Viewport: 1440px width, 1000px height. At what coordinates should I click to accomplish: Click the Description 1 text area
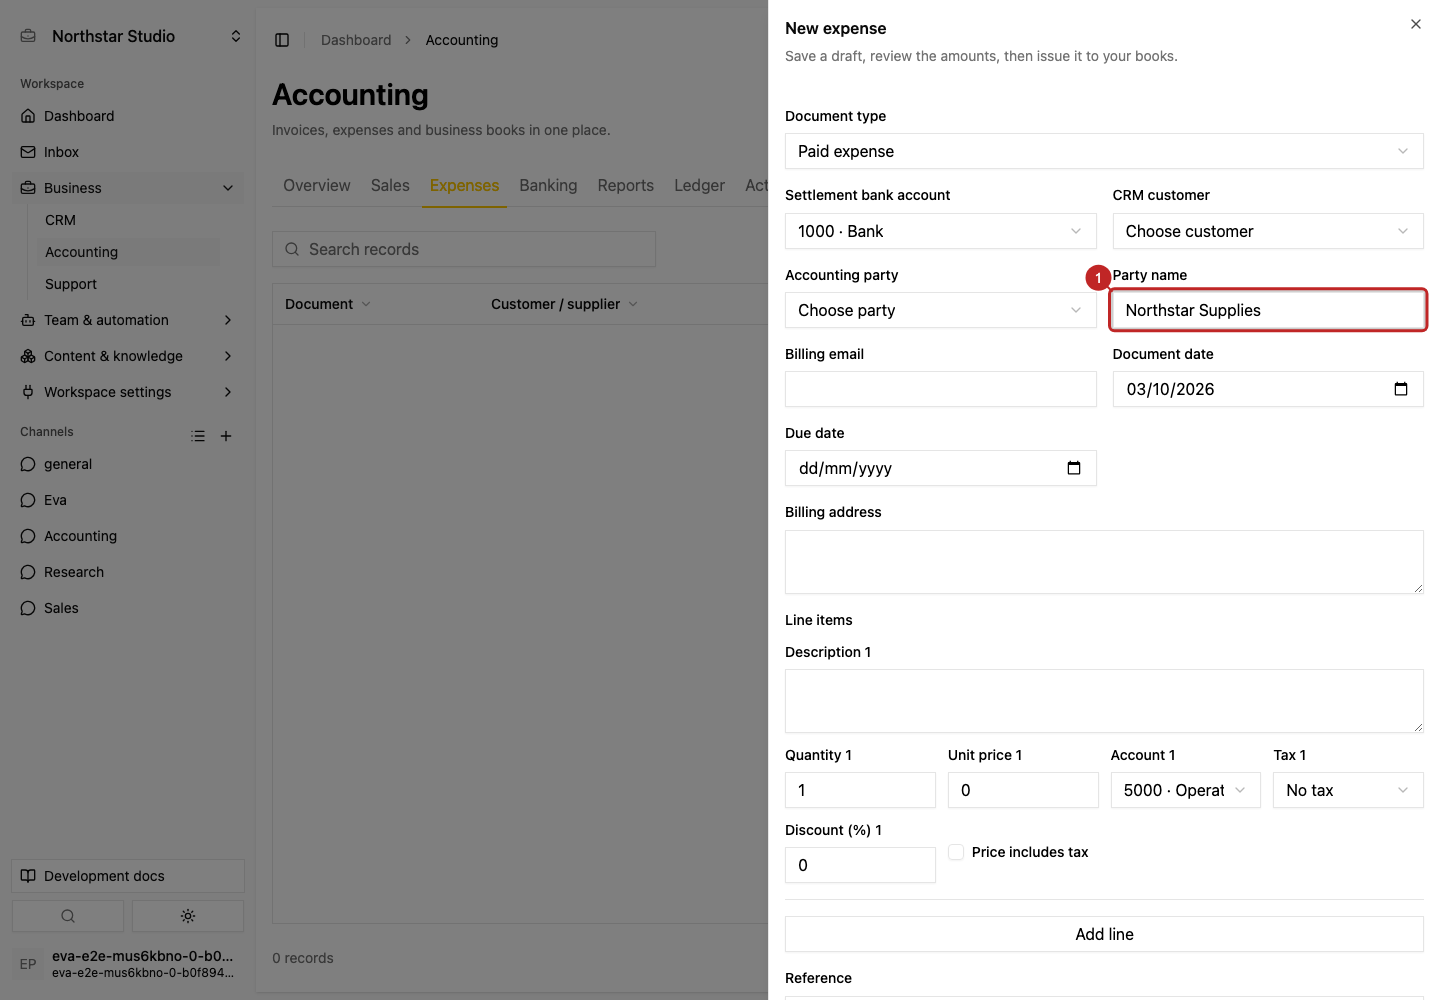click(1104, 701)
